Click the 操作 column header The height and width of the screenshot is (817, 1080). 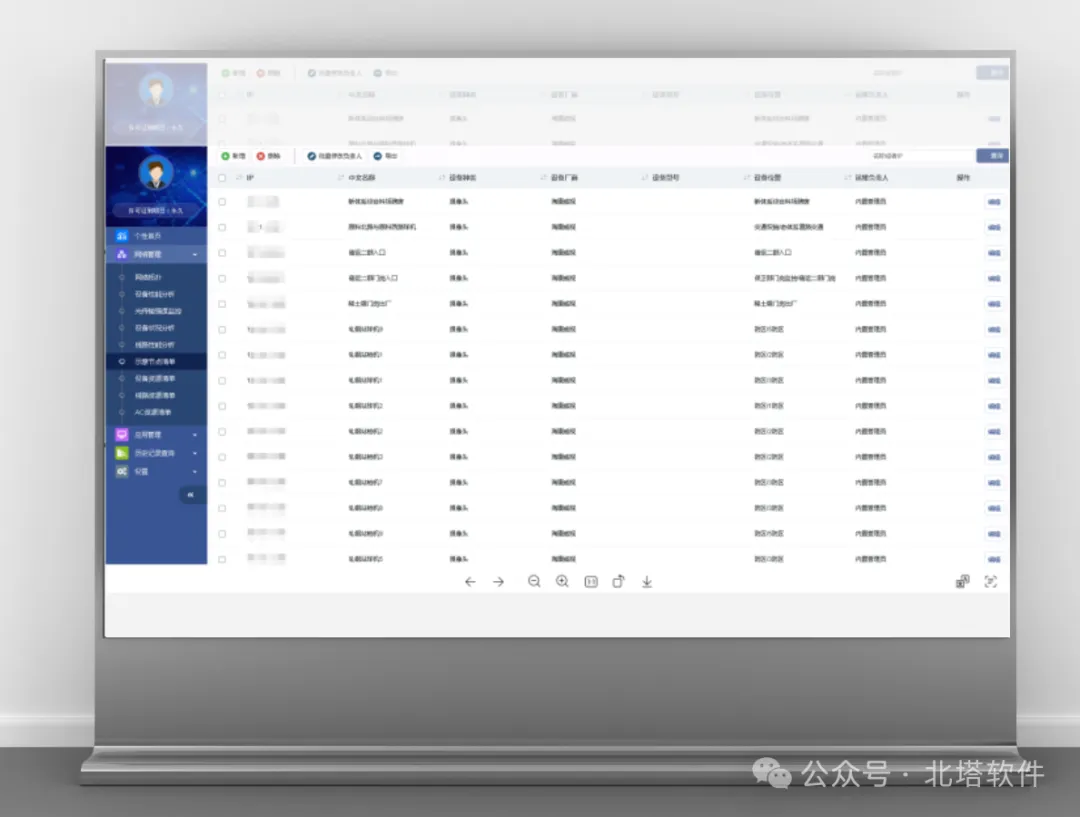point(963,178)
